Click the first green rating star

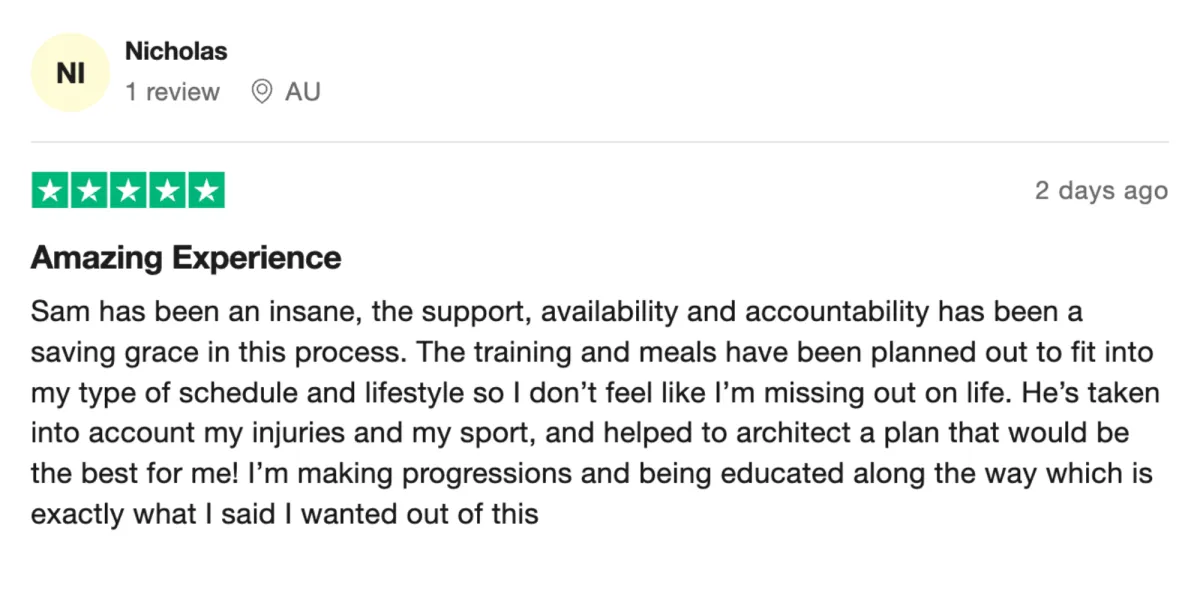tap(50, 190)
